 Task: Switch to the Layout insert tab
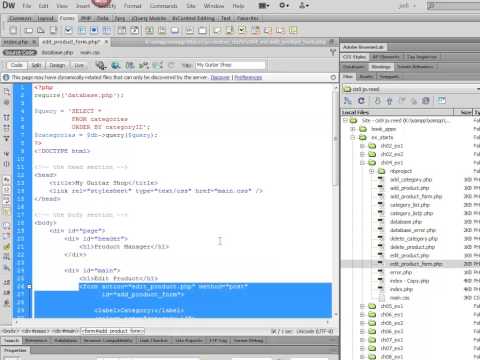(x=46, y=18)
